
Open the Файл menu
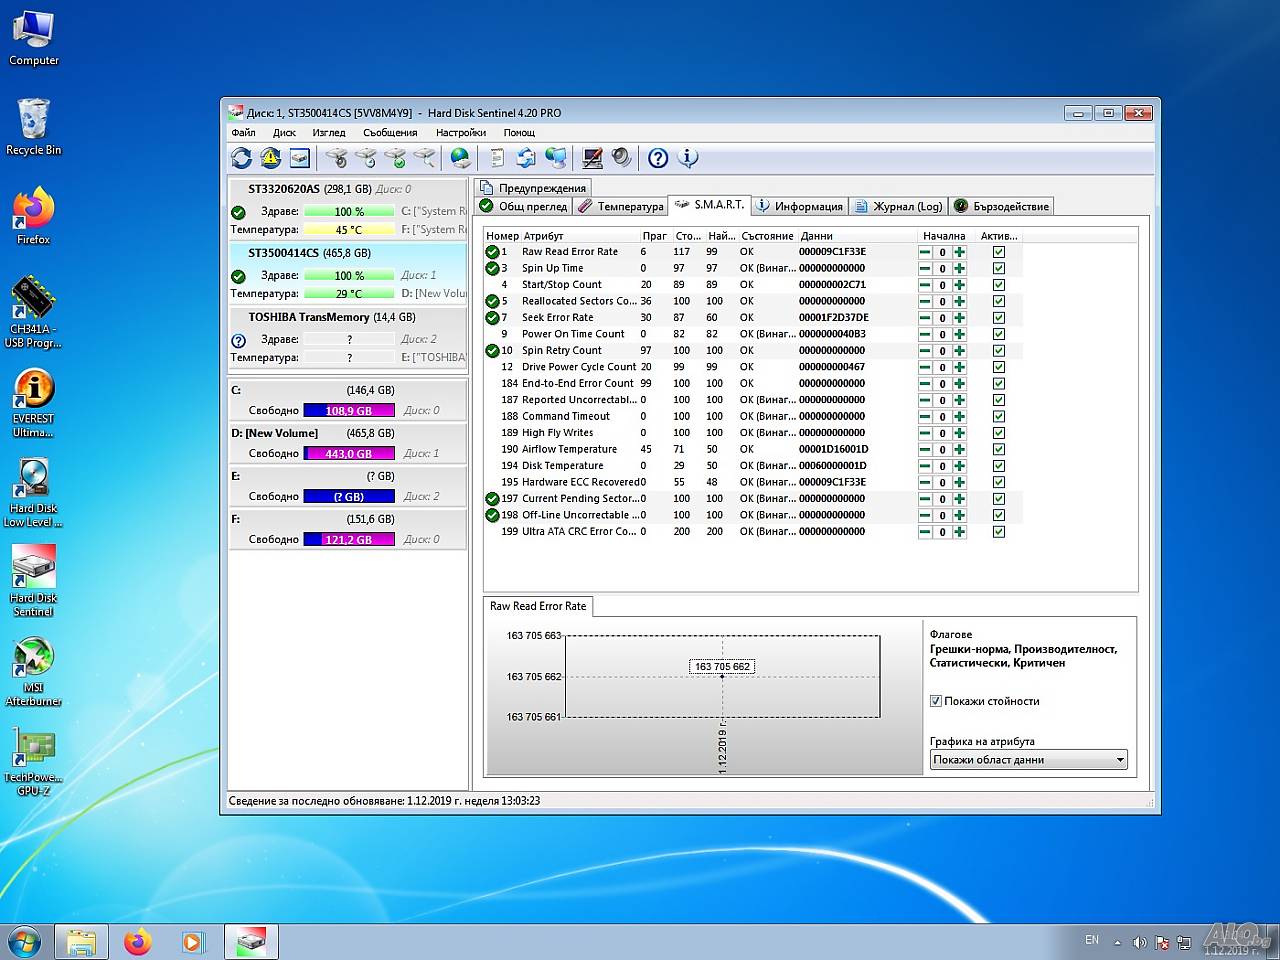click(x=243, y=132)
